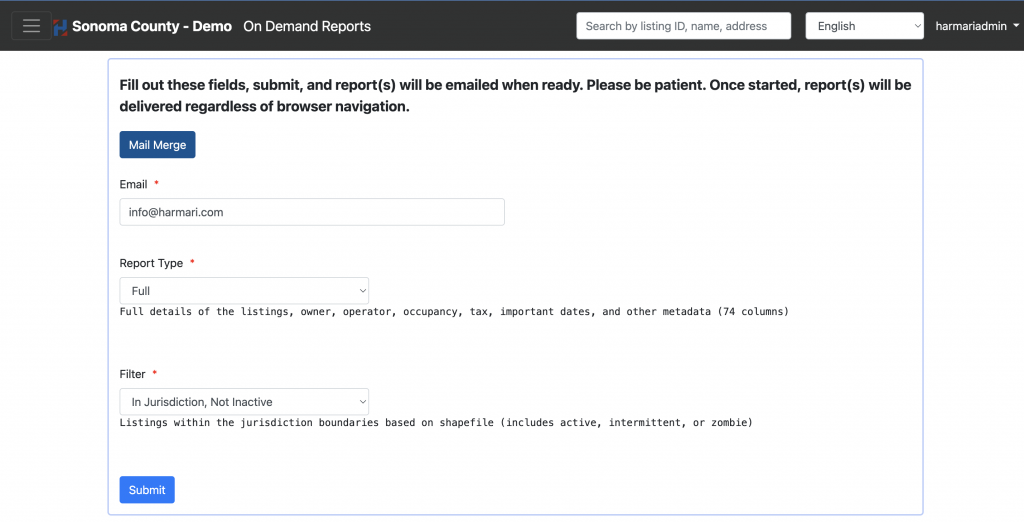Submit the report request form
This screenshot has width=1024, height=522.
tap(147, 490)
